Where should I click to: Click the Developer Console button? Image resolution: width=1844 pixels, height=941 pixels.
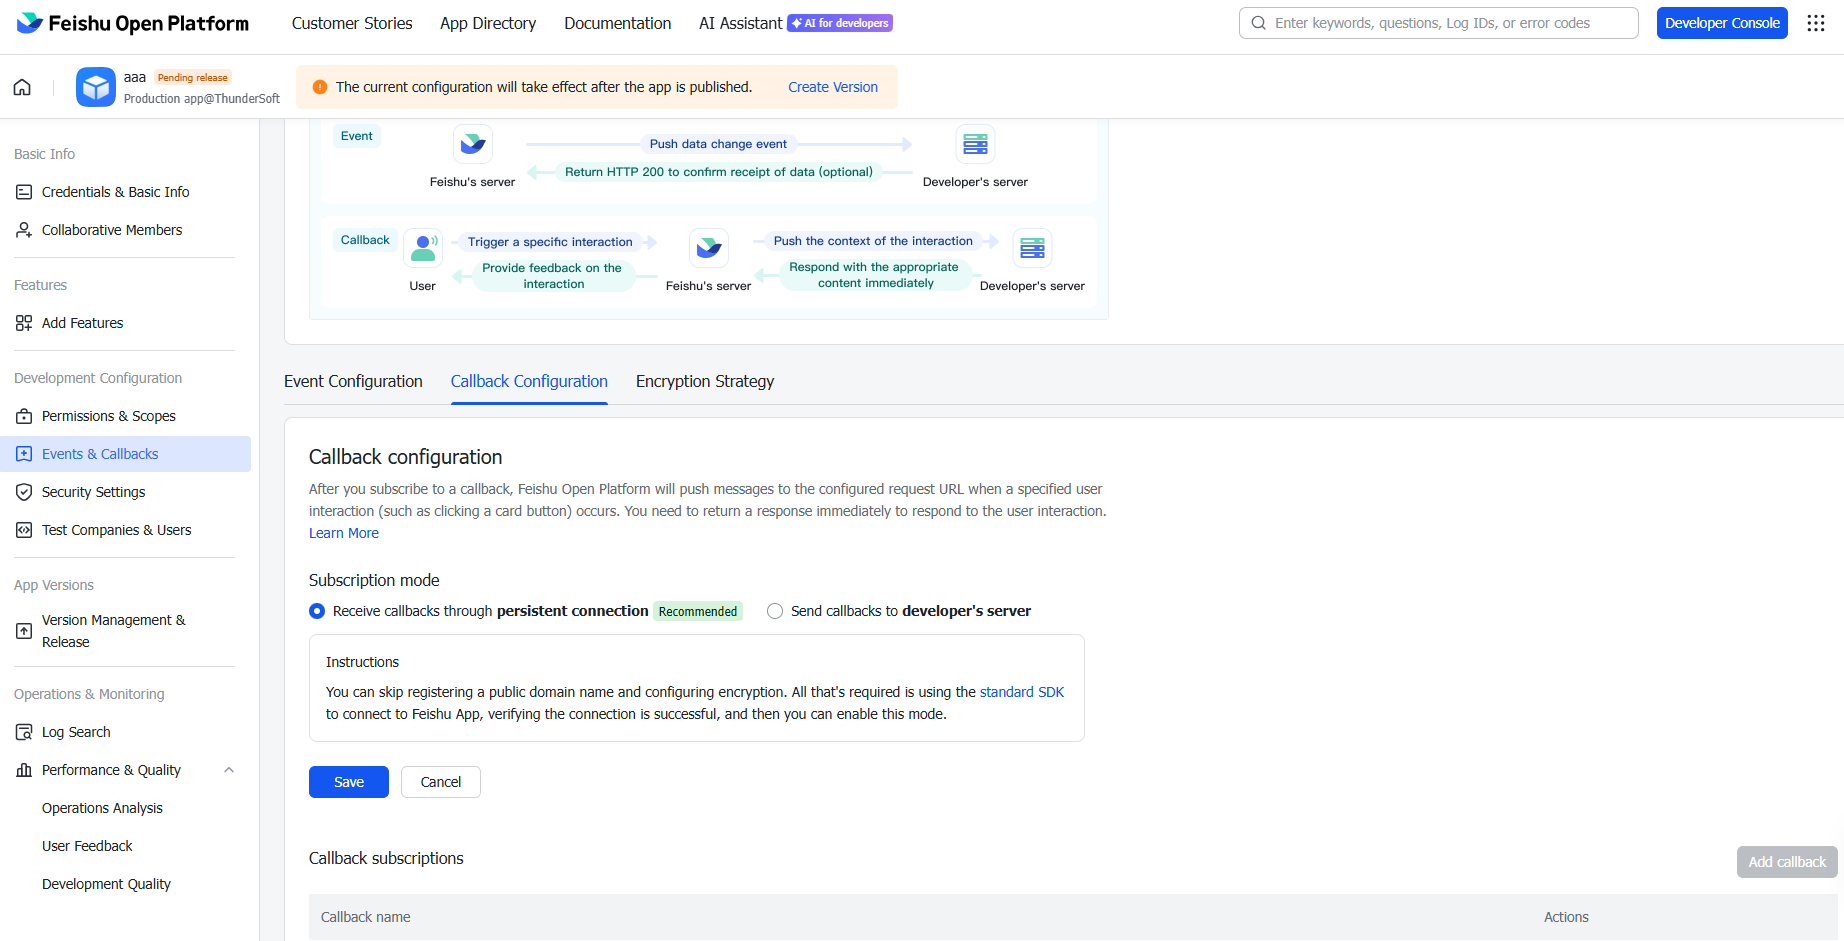tap(1721, 23)
